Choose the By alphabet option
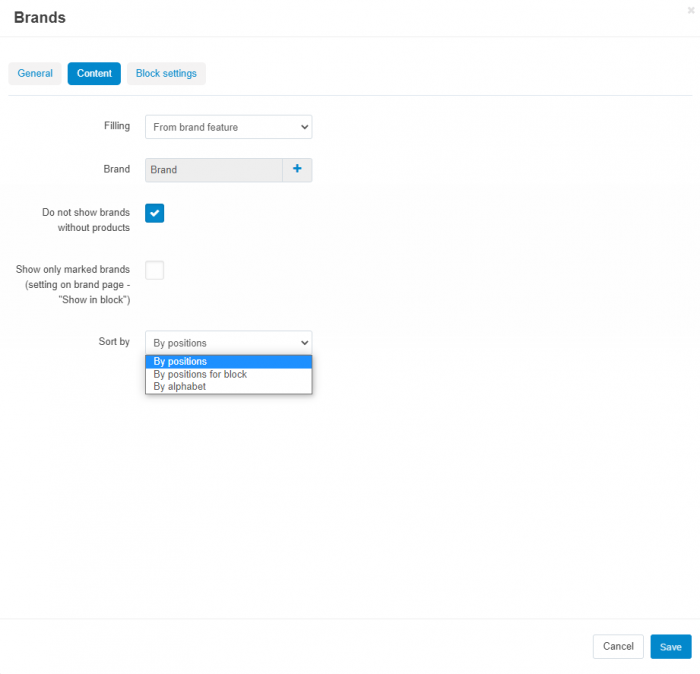 click(229, 387)
